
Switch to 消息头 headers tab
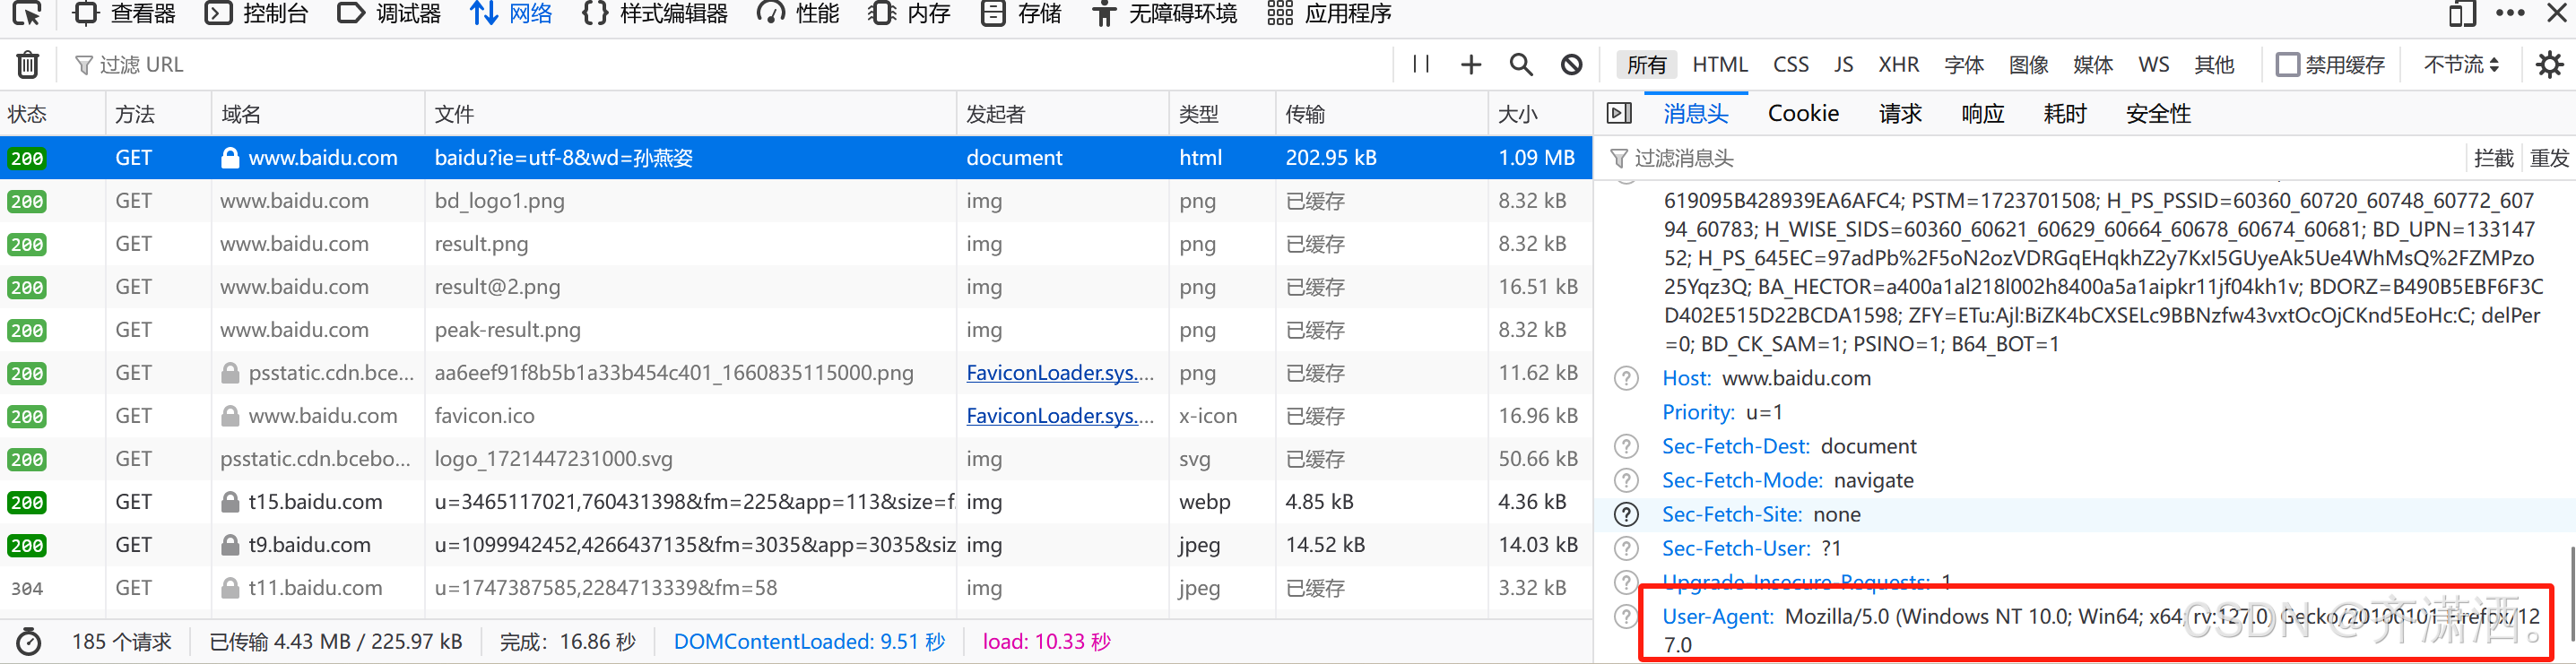(1696, 114)
